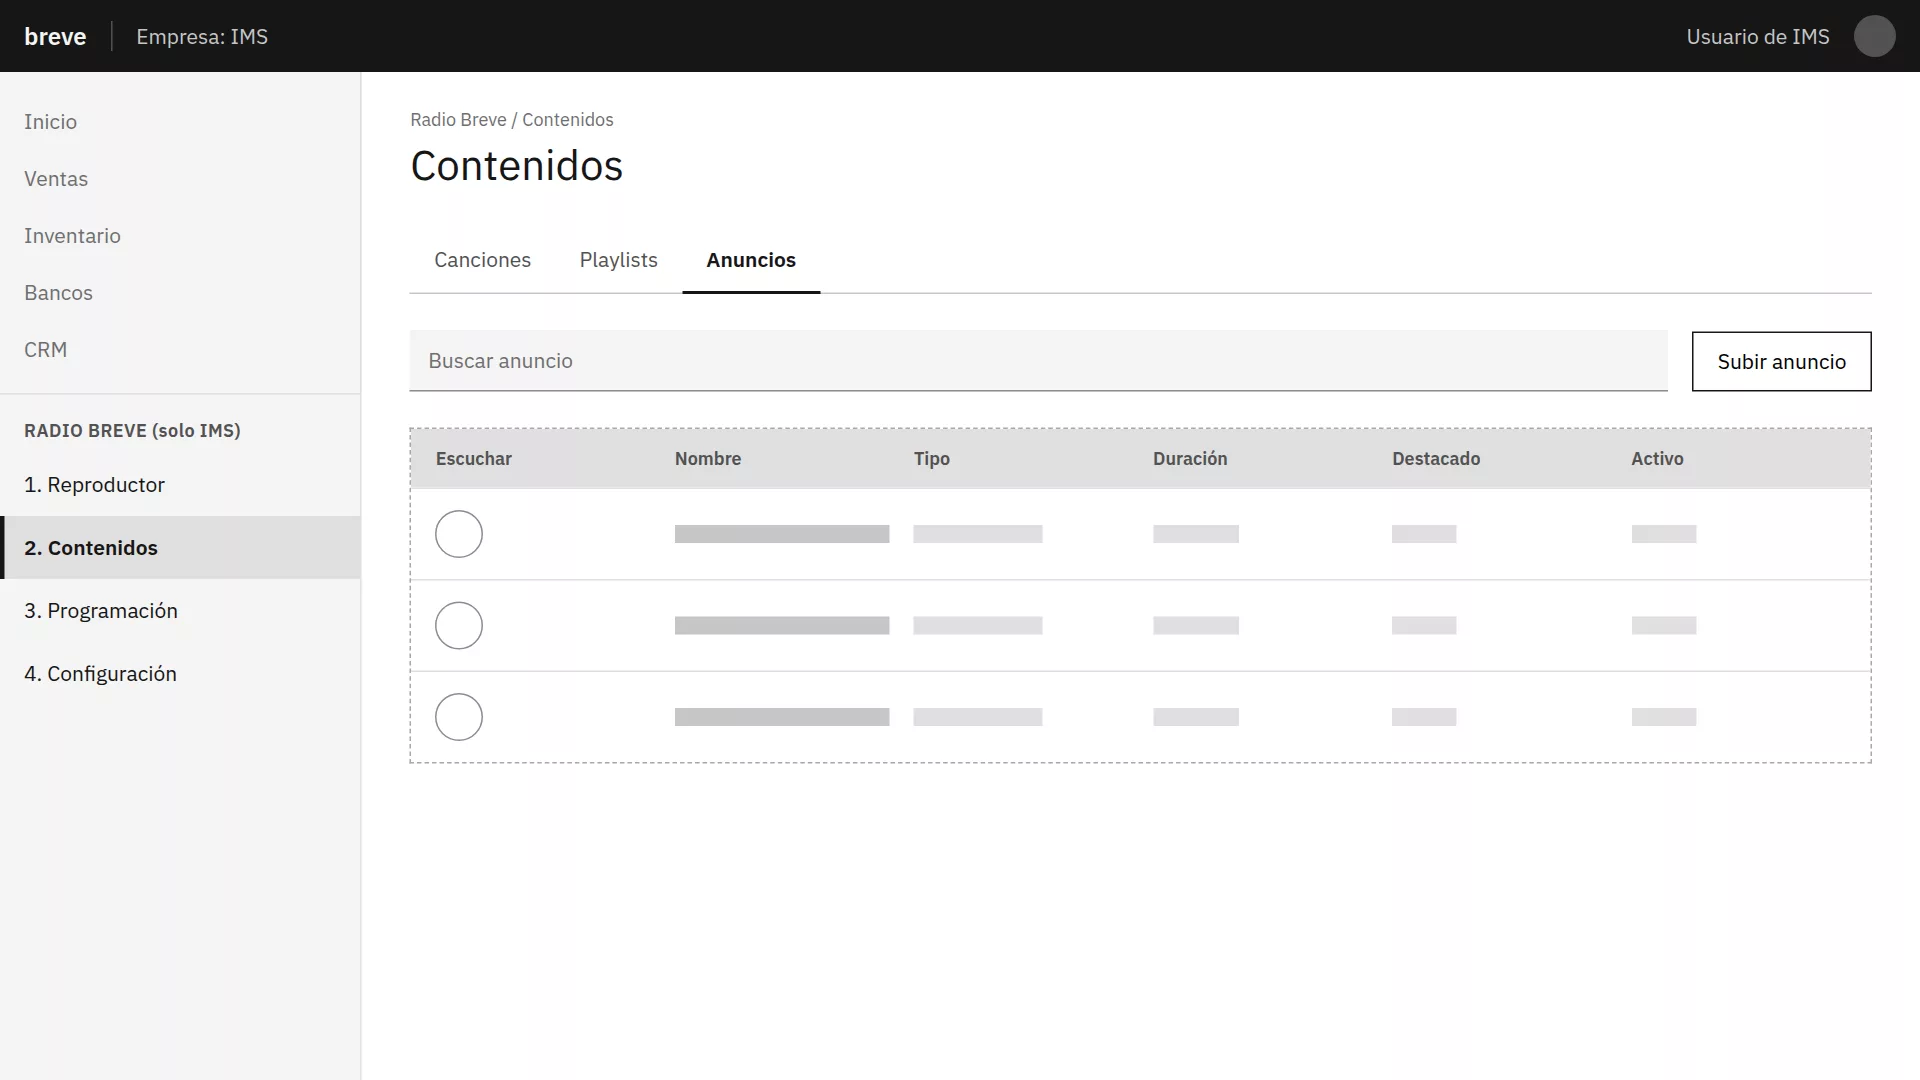Open the Usuario de IMS profile name
Screen dimensions: 1920x1080
tap(1757, 37)
